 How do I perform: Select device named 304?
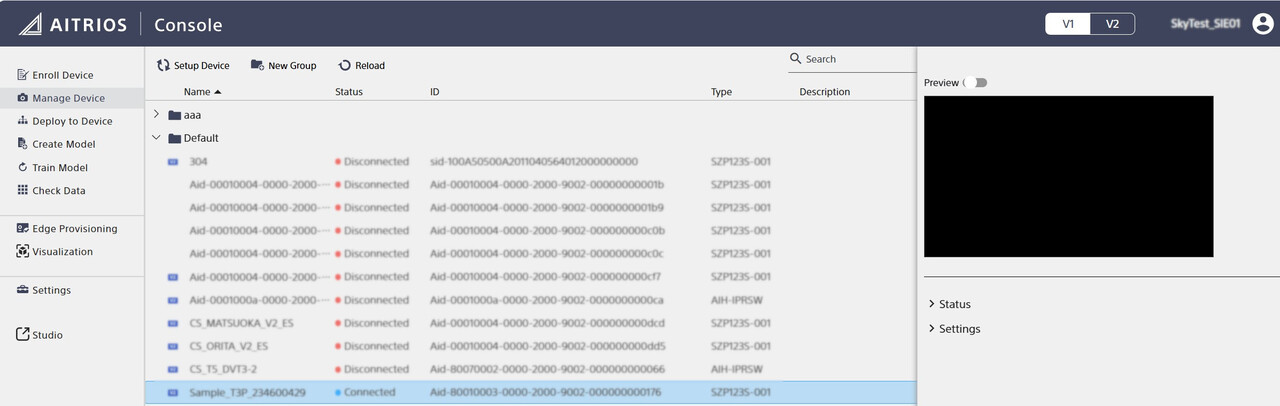(198, 161)
